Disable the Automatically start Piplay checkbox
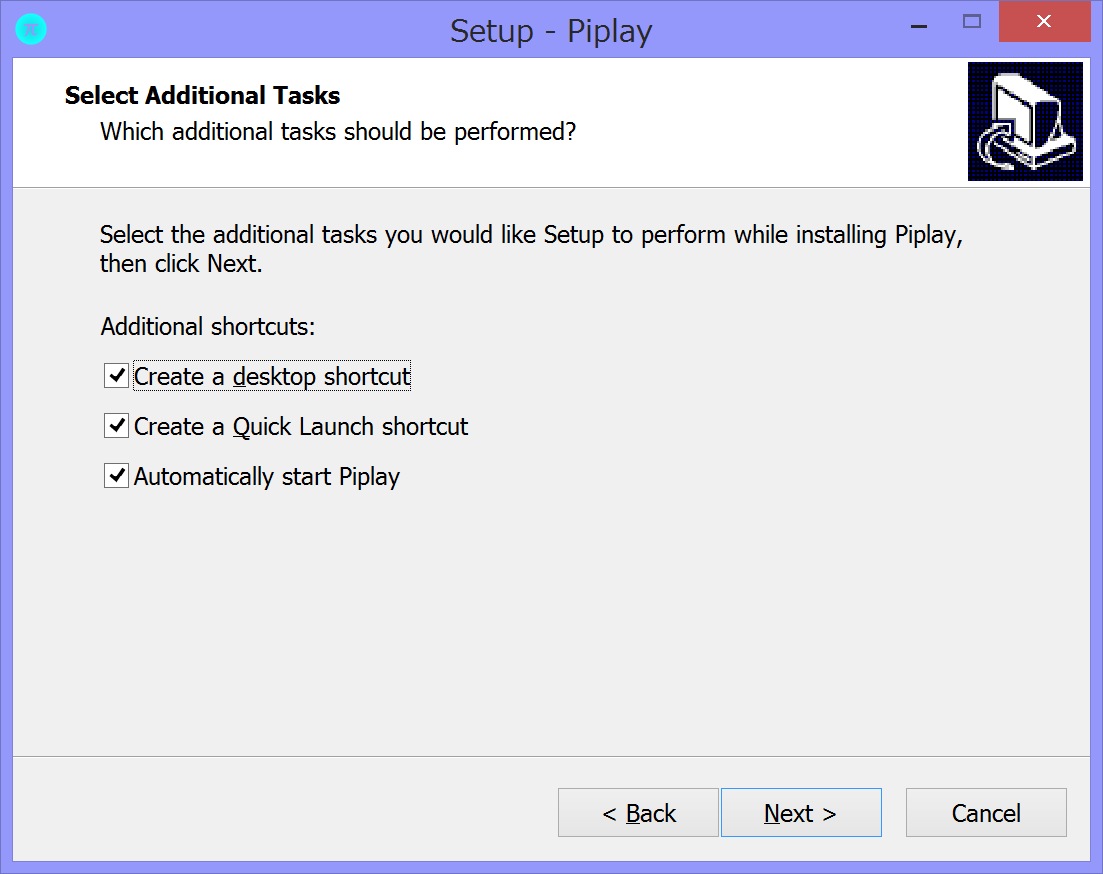Screen dimensions: 1103x874 coord(117,476)
